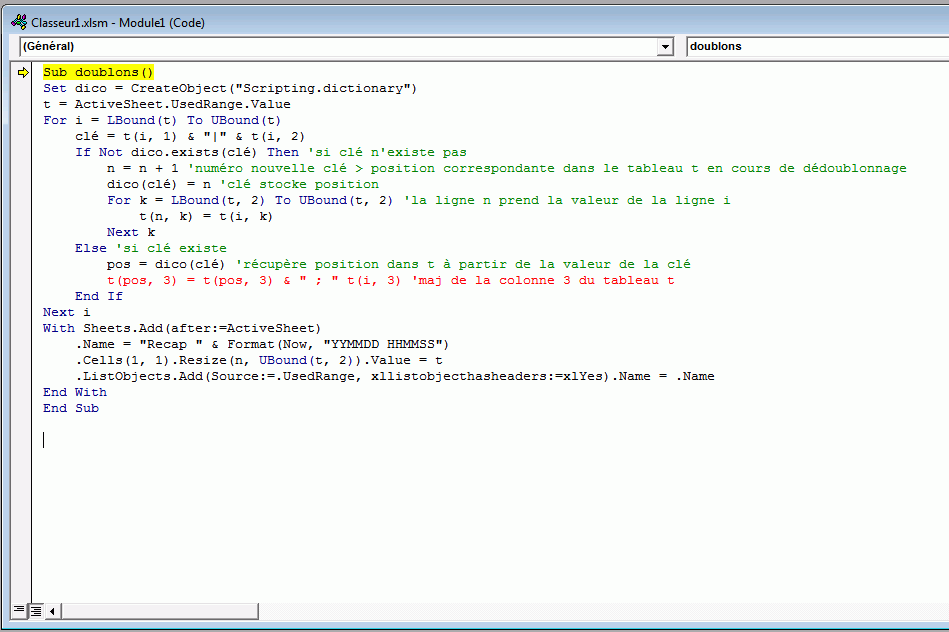Place cursor on highlighted Sub doublons() line

[98, 72]
